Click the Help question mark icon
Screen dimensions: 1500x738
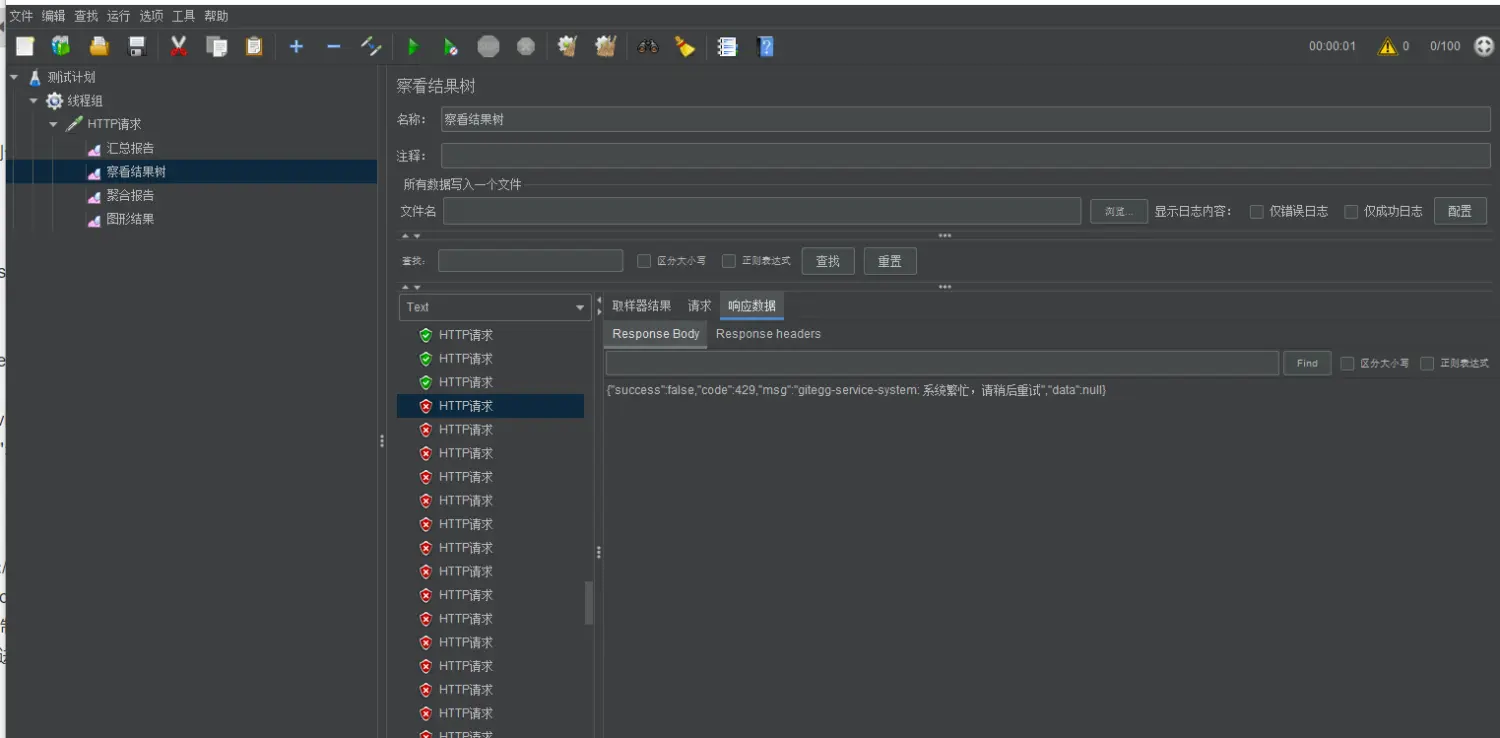pos(765,46)
